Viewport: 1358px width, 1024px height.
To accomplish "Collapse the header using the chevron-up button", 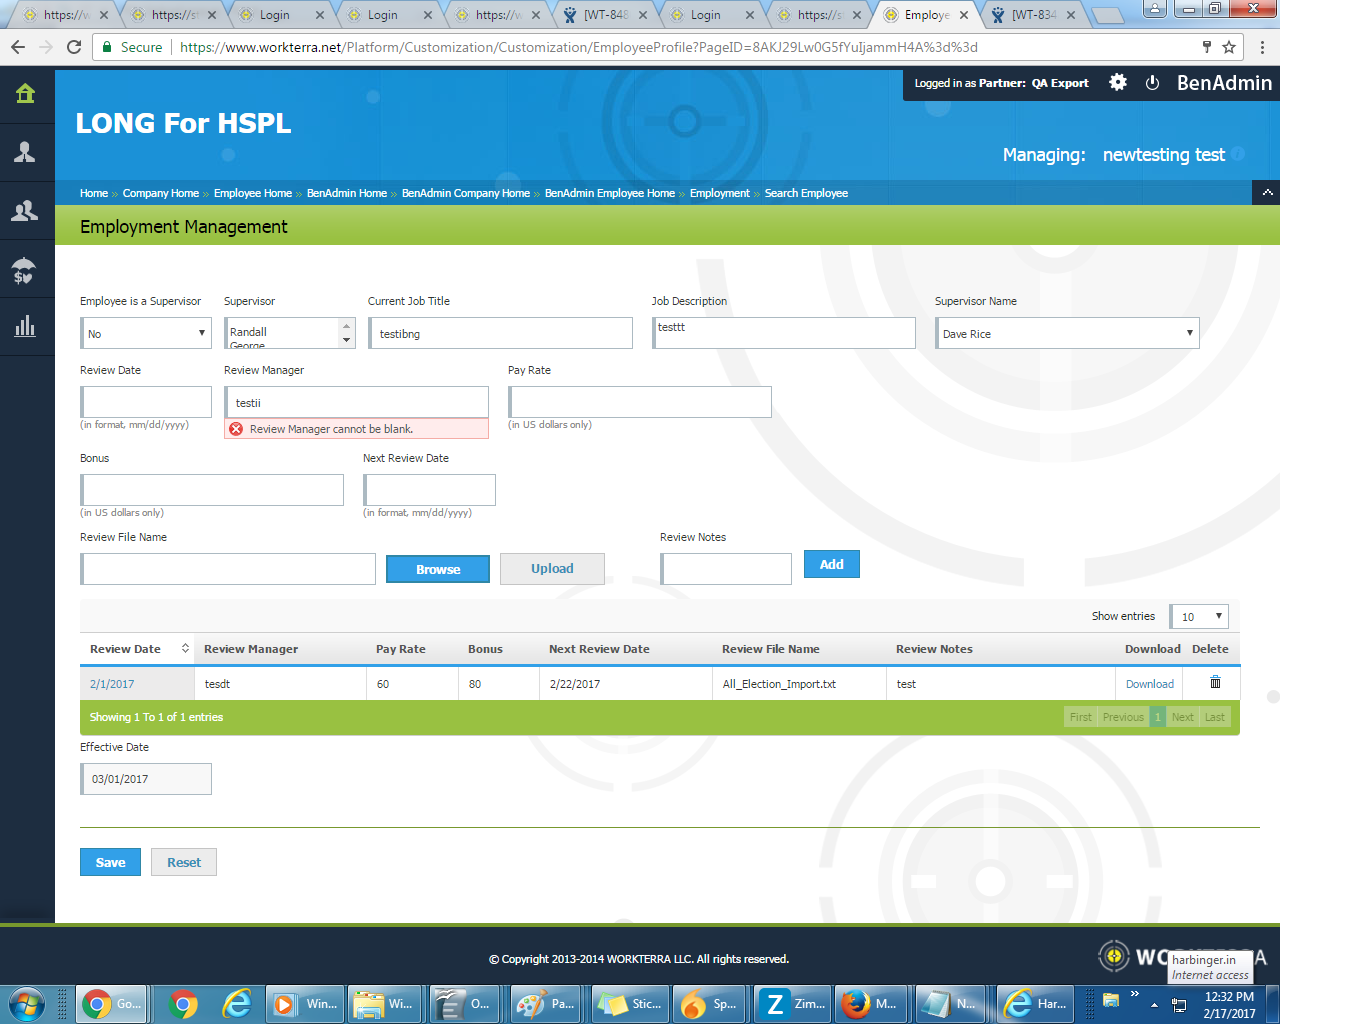I will [x=1267, y=193].
